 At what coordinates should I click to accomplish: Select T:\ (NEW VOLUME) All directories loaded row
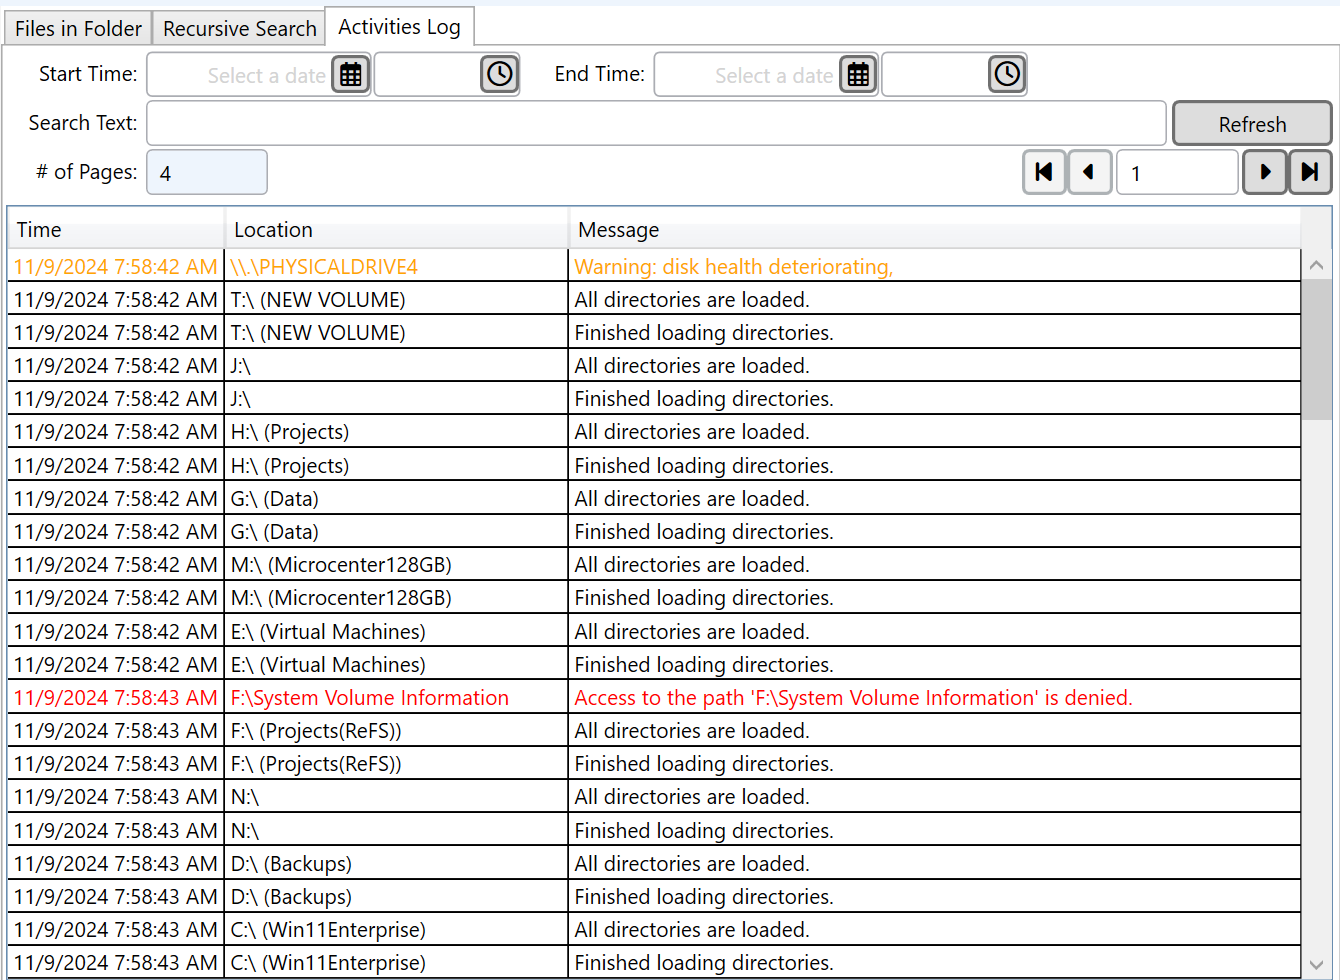tap(654, 299)
